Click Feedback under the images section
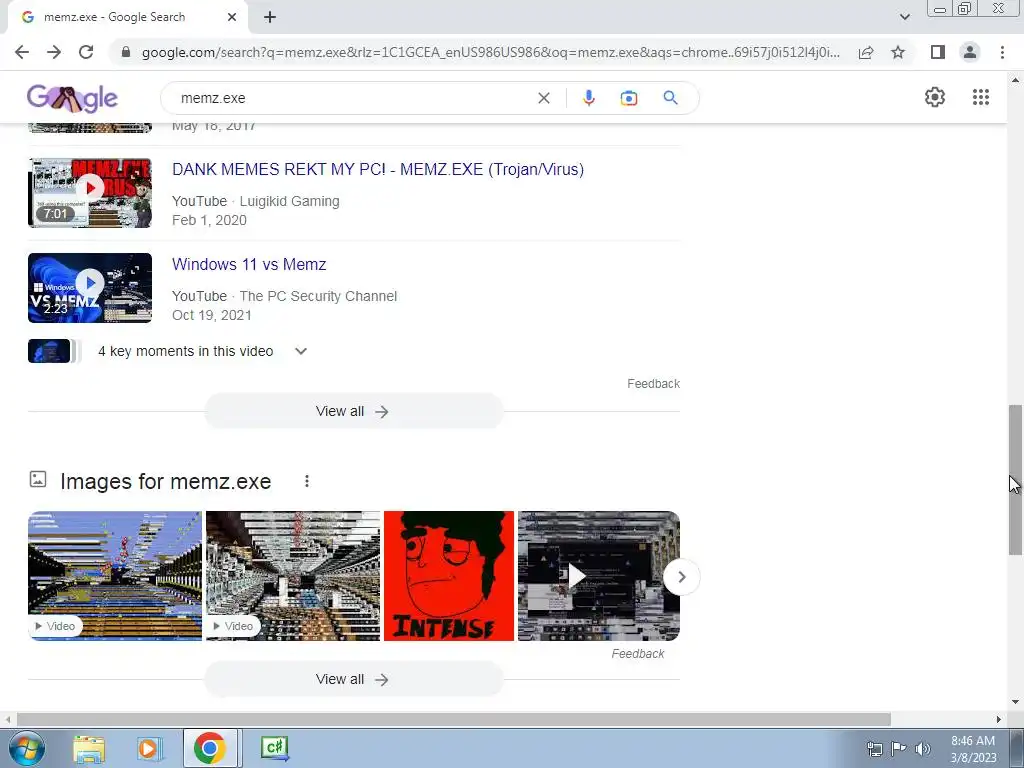This screenshot has width=1024, height=768. tap(637, 654)
